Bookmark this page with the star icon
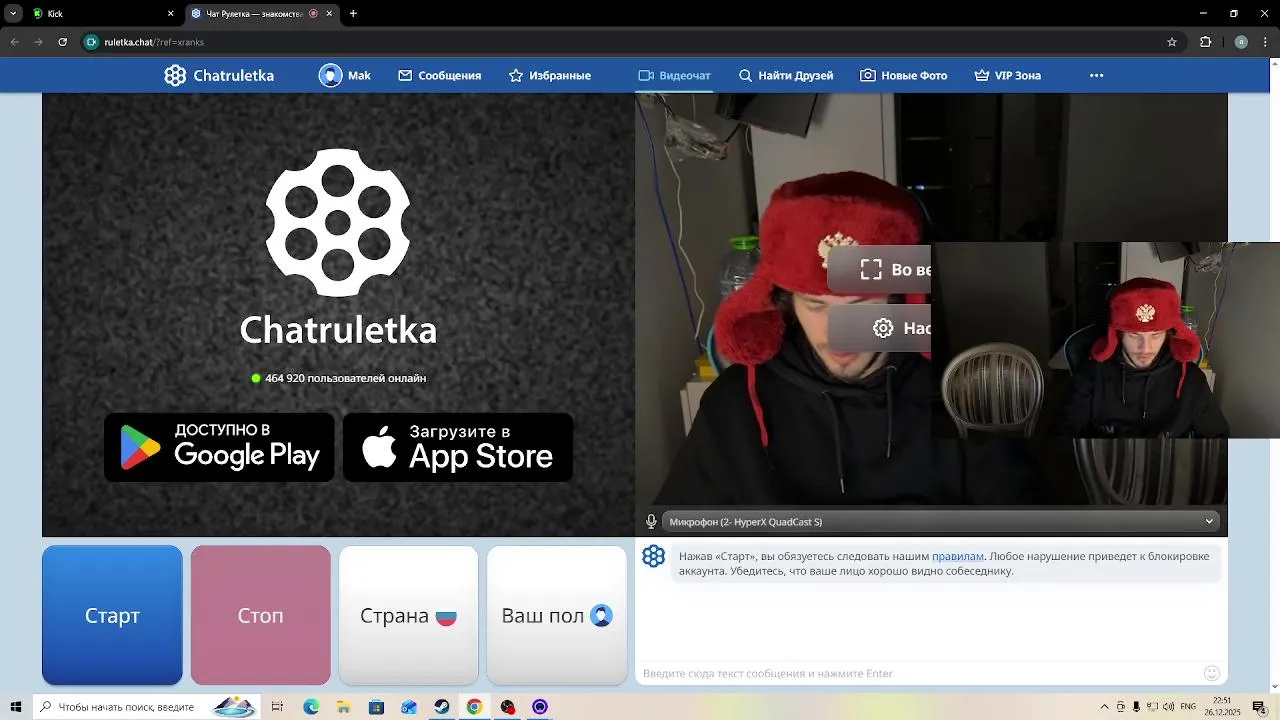This screenshot has height=720, width=1280. [x=1172, y=42]
